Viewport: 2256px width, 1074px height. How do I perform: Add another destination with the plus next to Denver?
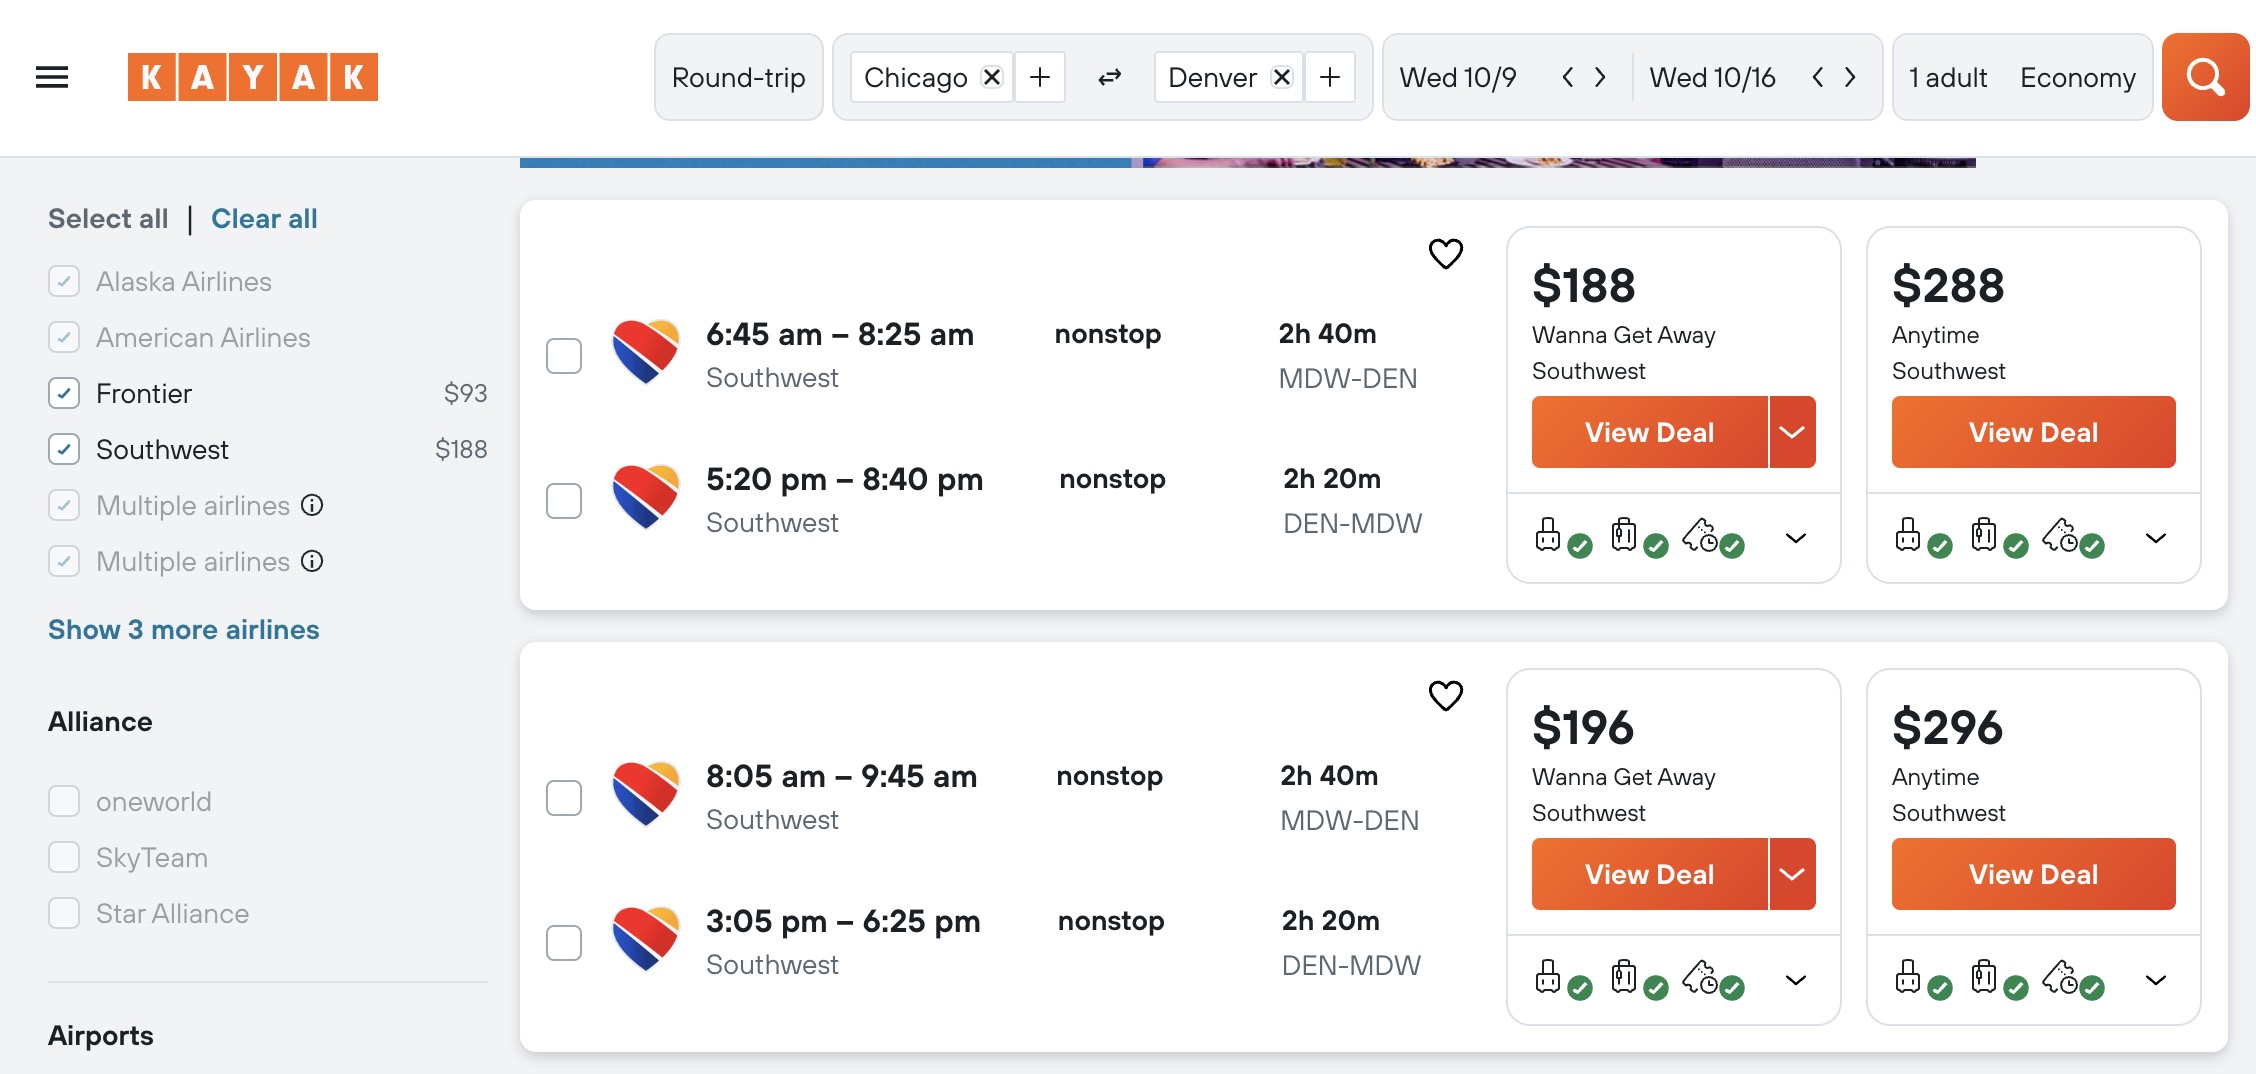[1330, 77]
